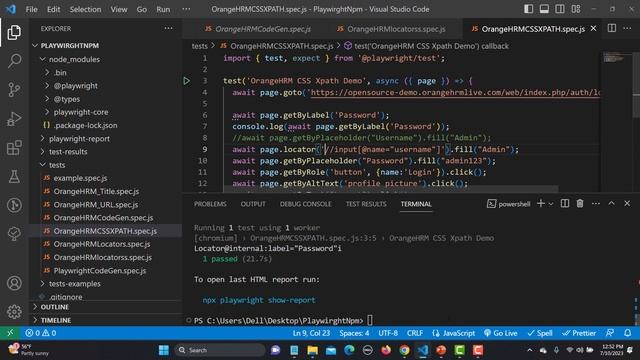This screenshot has width=640, height=360.
Task: Click the Windows taskbar search box
Action: (219, 350)
